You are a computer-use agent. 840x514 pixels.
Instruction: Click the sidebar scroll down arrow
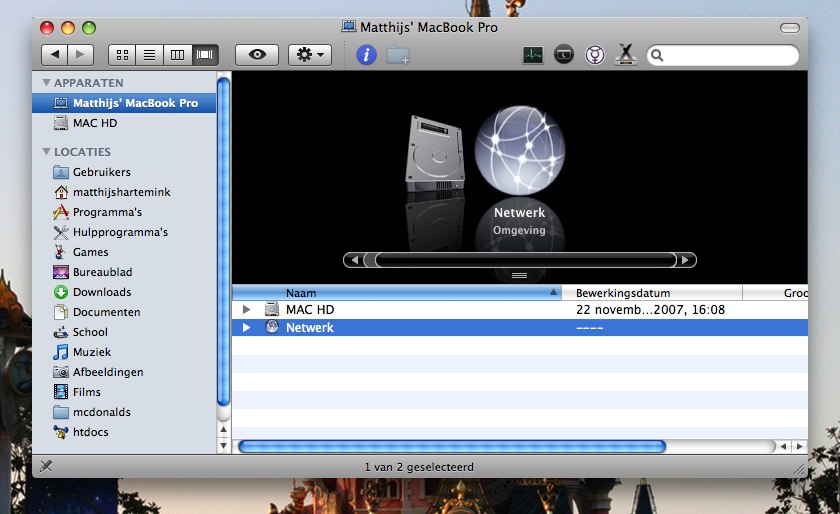pyautogui.click(x=223, y=445)
